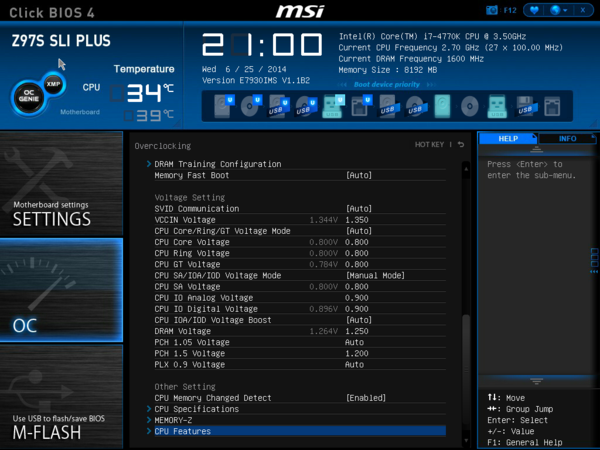Image resolution: width=600 pixels, height=450 pixels.
Task: Select the legacy CD/DVD boot icon without badge
Action: 470,106
